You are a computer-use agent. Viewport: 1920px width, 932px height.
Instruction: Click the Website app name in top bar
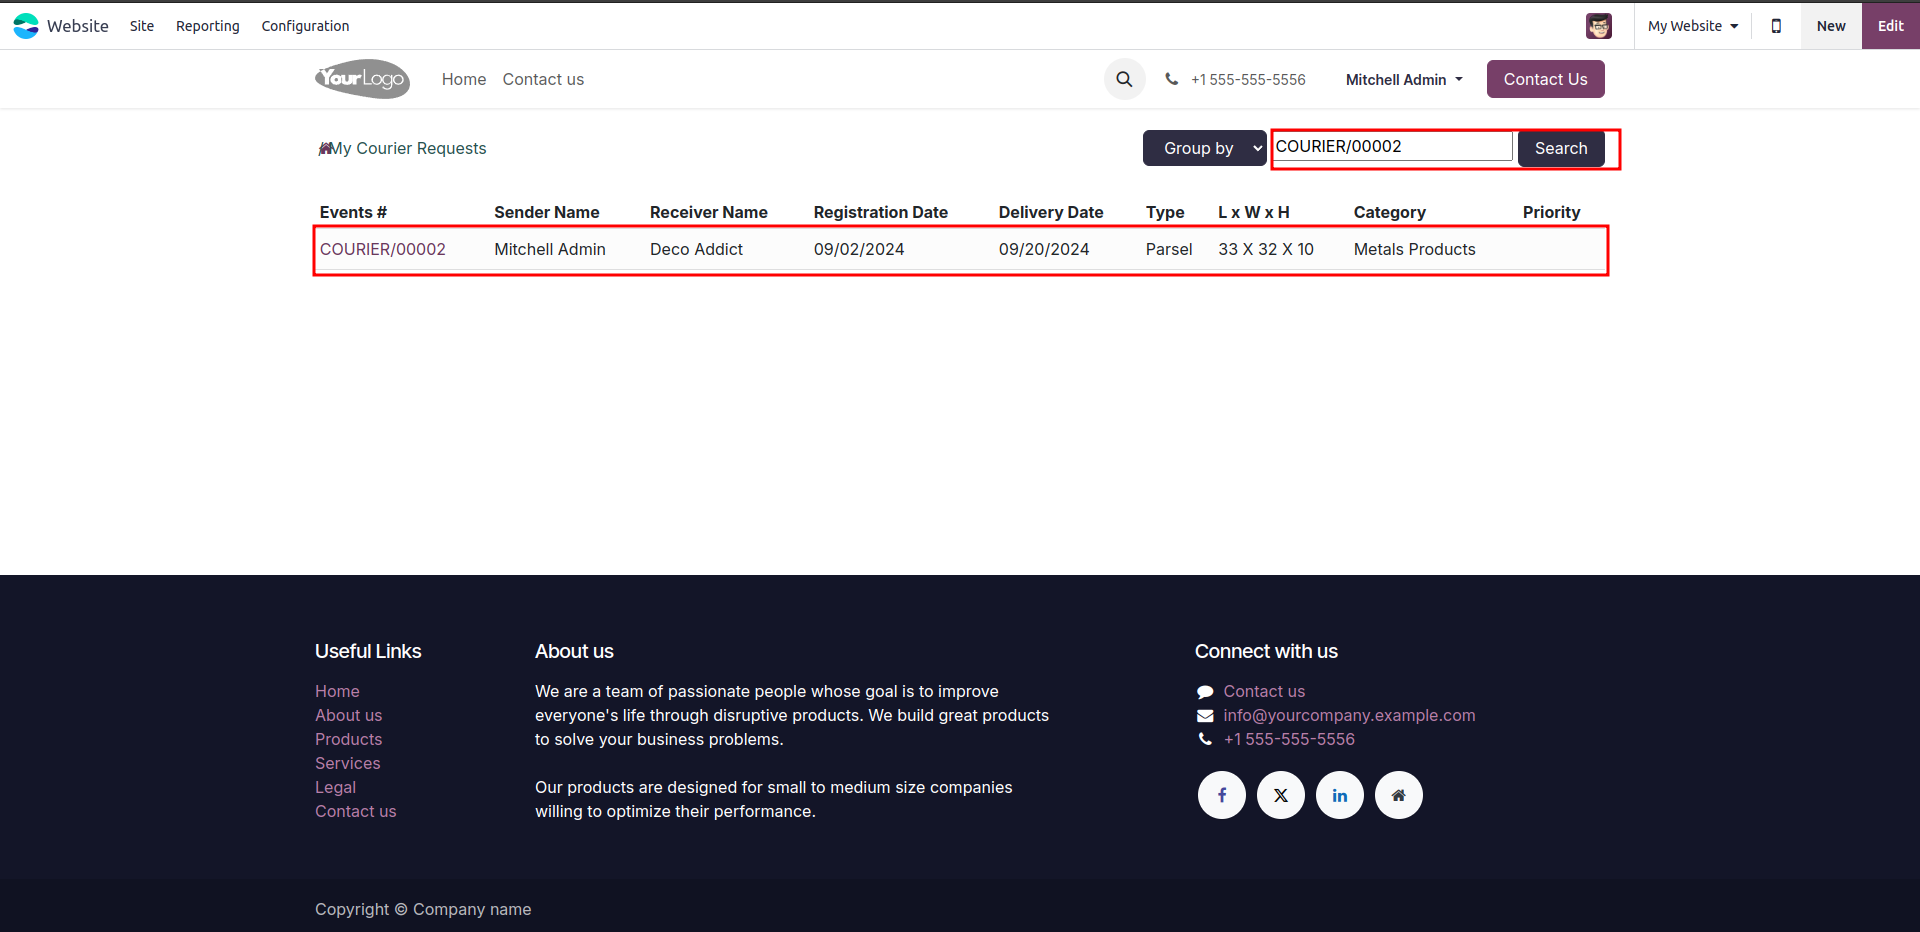pos(78,26)
